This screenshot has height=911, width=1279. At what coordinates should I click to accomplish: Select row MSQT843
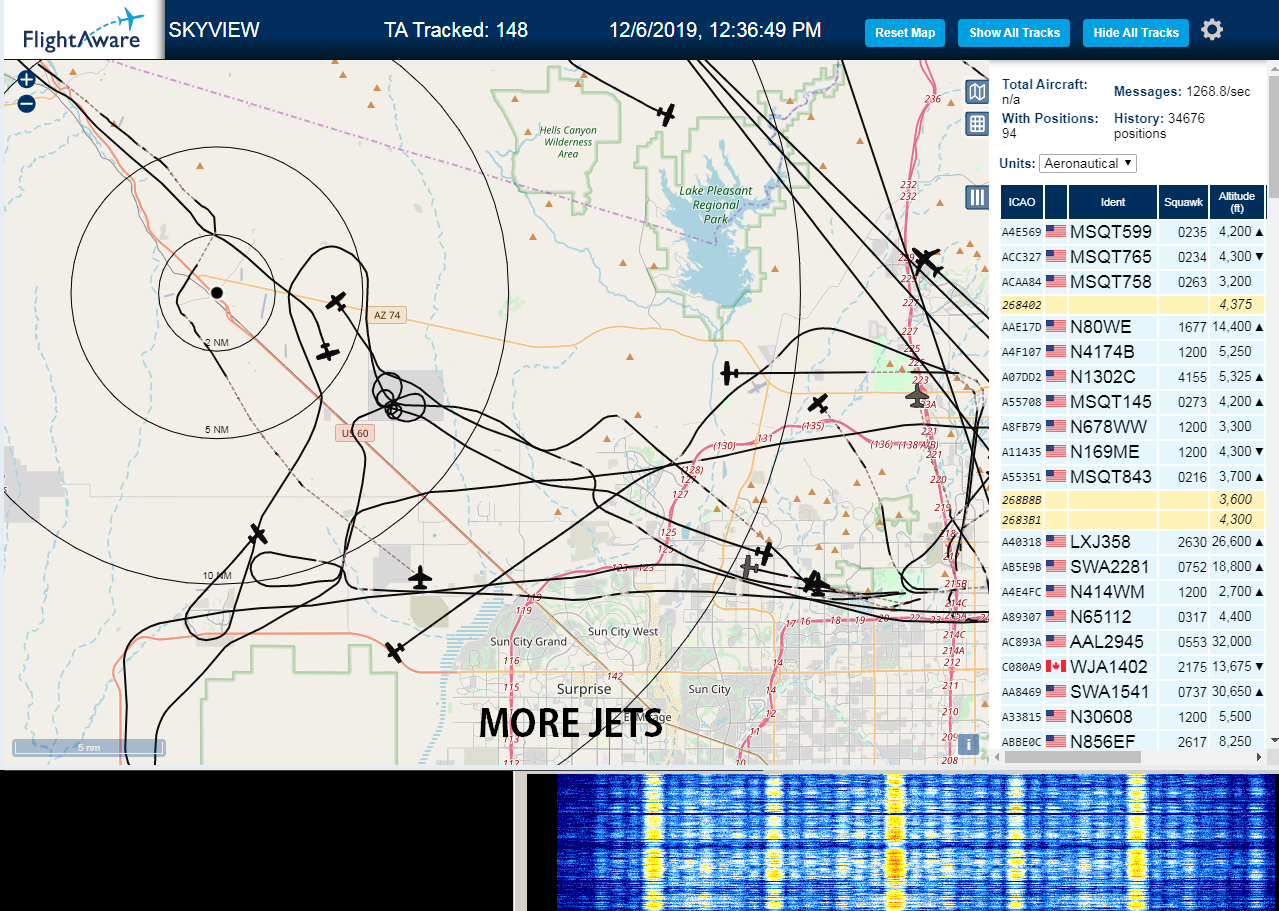(1134, 477)
